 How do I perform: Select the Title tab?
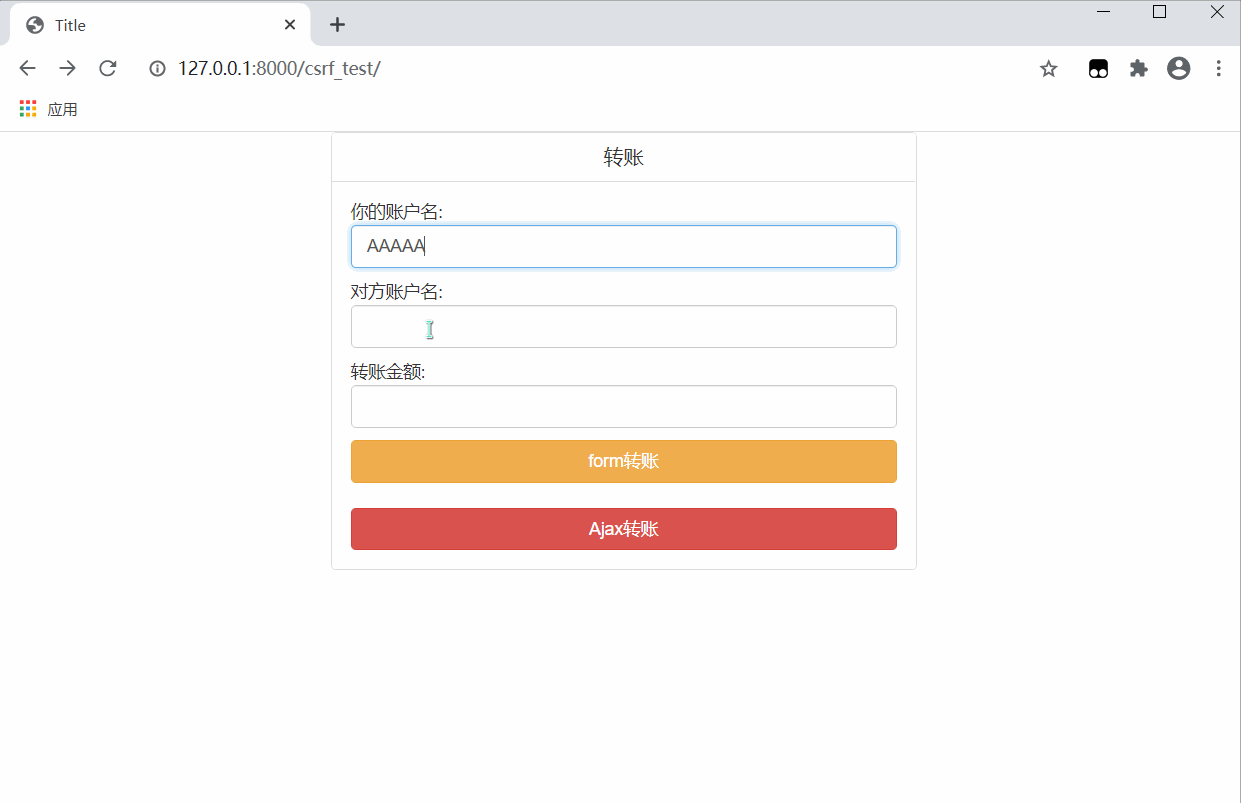pos(160,25)
